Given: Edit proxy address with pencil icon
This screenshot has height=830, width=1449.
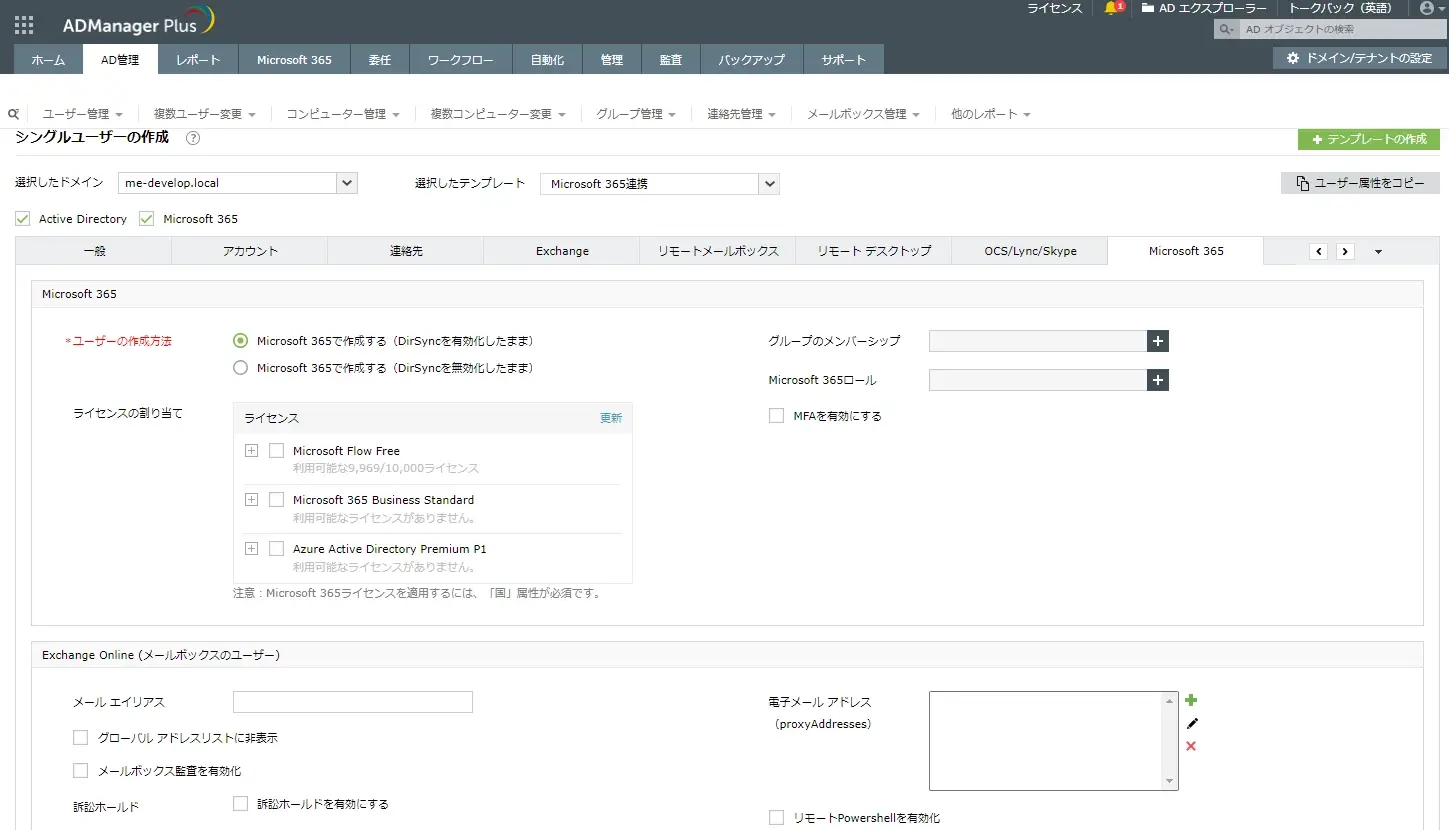Looking at the screenshot, I should pos(1191,723).
